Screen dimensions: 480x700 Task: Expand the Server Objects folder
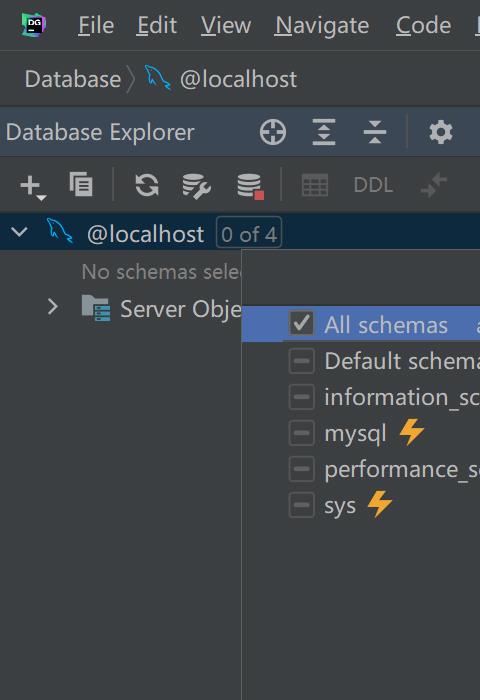click(x=53, y=307)
